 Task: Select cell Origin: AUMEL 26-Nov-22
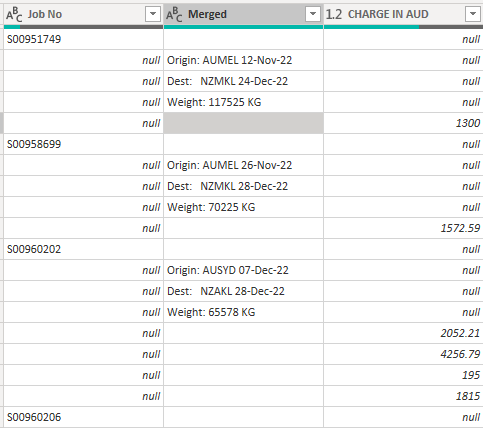(243, 165)
